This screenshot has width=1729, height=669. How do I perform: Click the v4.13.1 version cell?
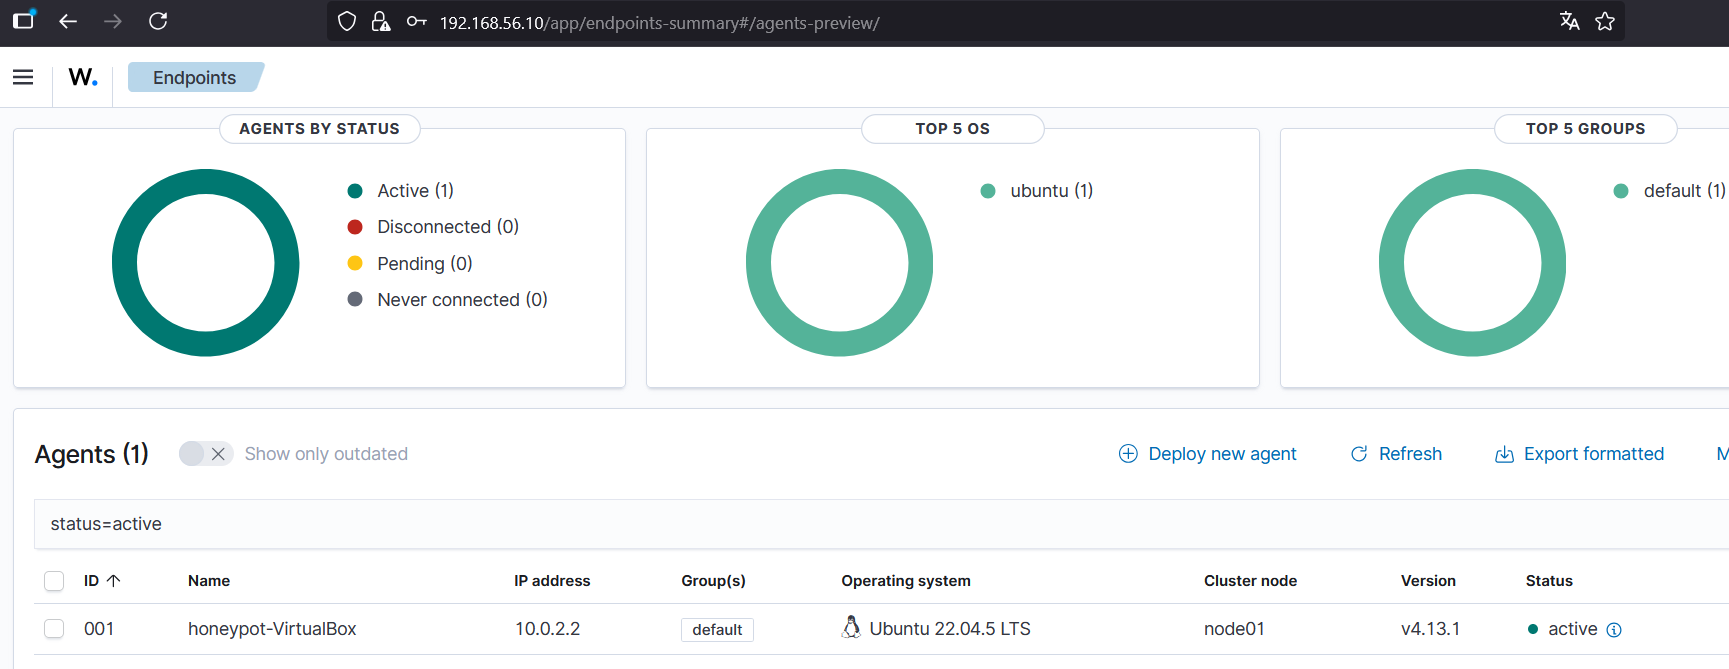pos(1430,629)
